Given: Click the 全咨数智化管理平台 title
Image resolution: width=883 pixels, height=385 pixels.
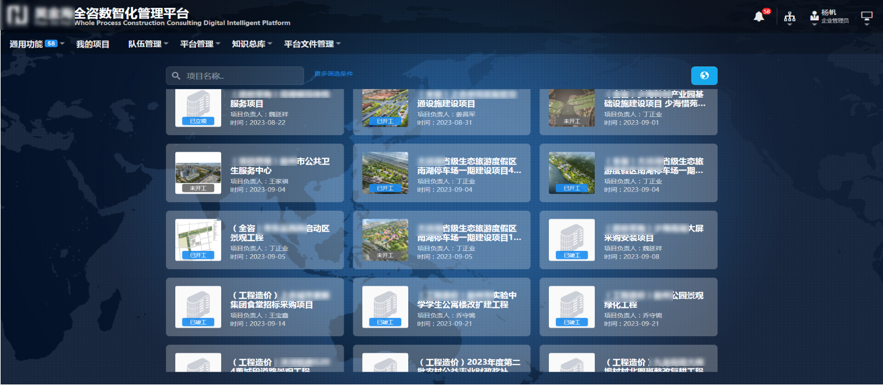Looking at the screenshot, I should tap(131, 14).
